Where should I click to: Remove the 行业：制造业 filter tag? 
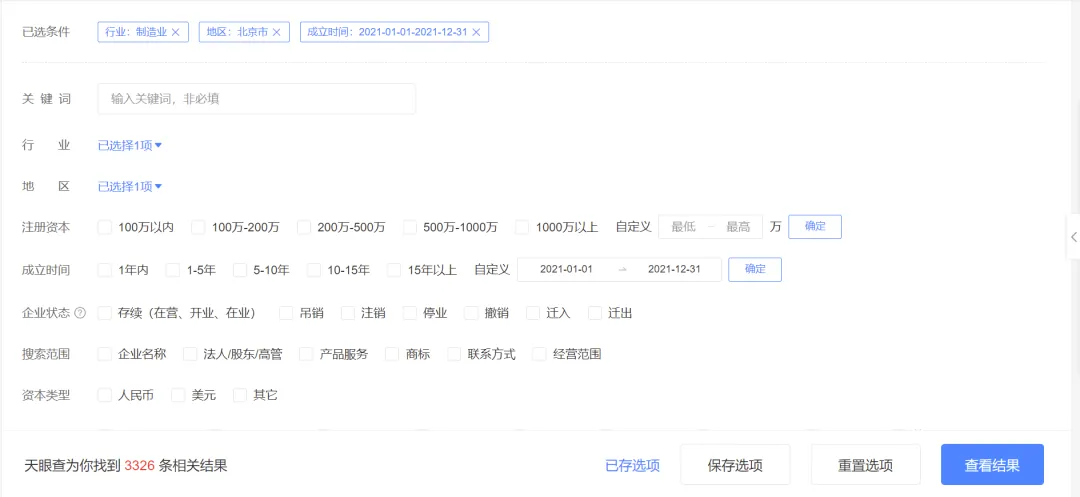click(175, 32)
